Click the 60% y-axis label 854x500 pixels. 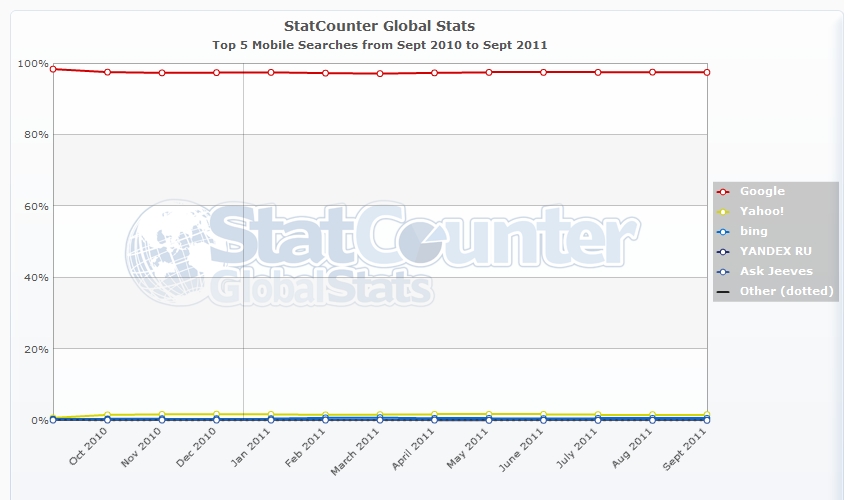(33, 206)
